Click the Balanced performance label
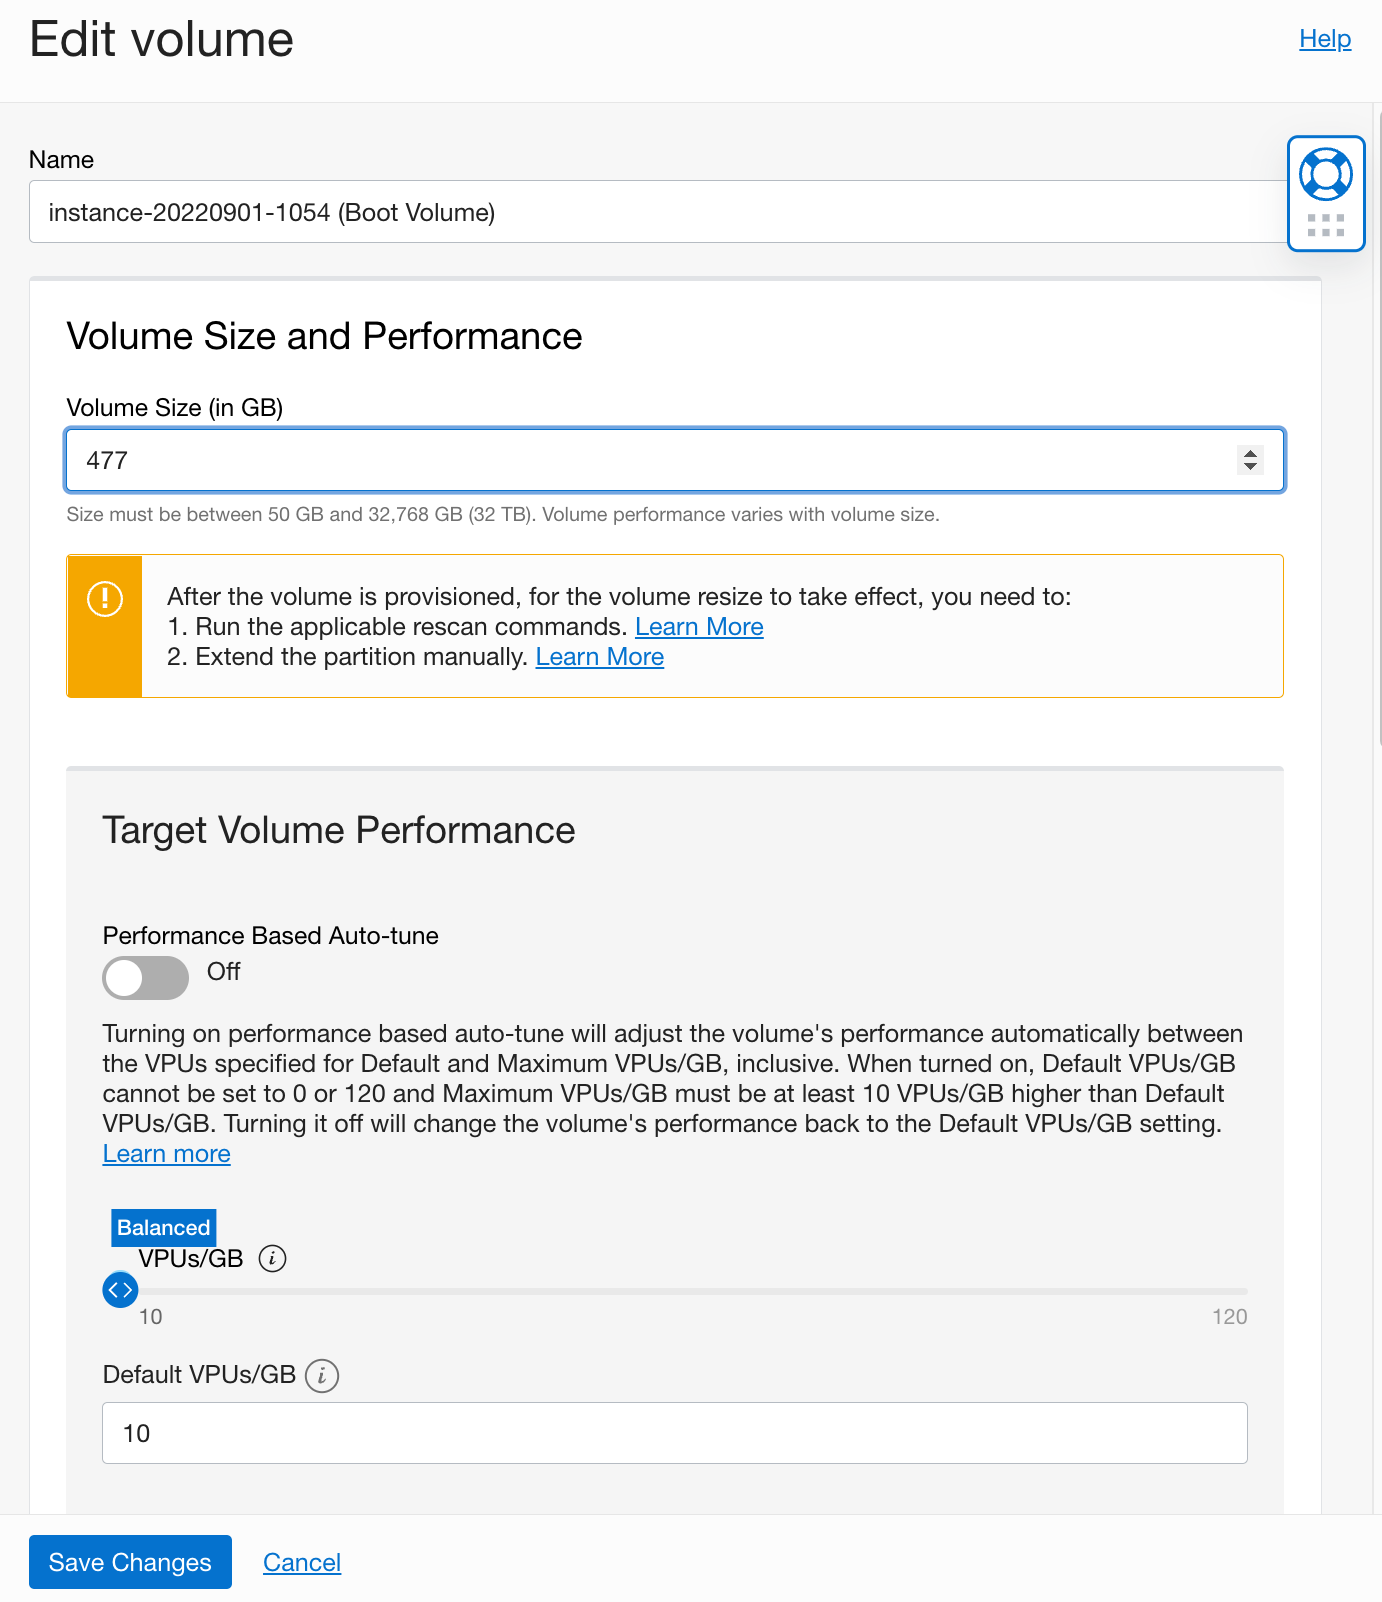 tap(164, 1227)
